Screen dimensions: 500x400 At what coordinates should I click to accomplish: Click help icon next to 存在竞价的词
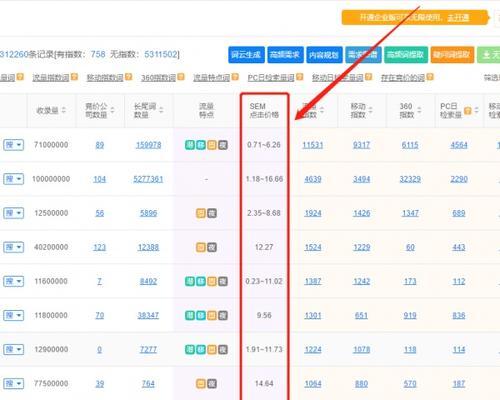tap(430, 77)
